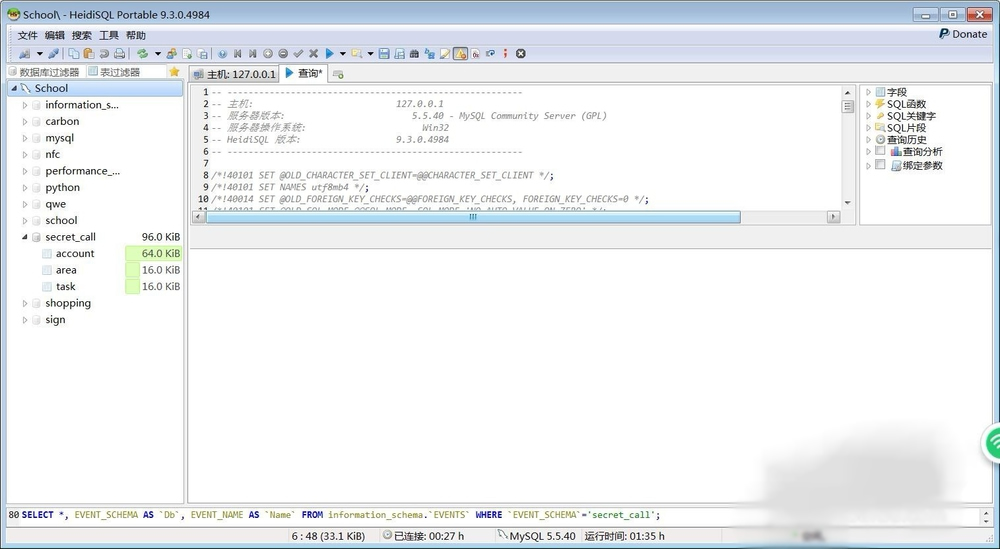Run the query with the blue execute arrow

pyautogui.click(x=328, y=54)
